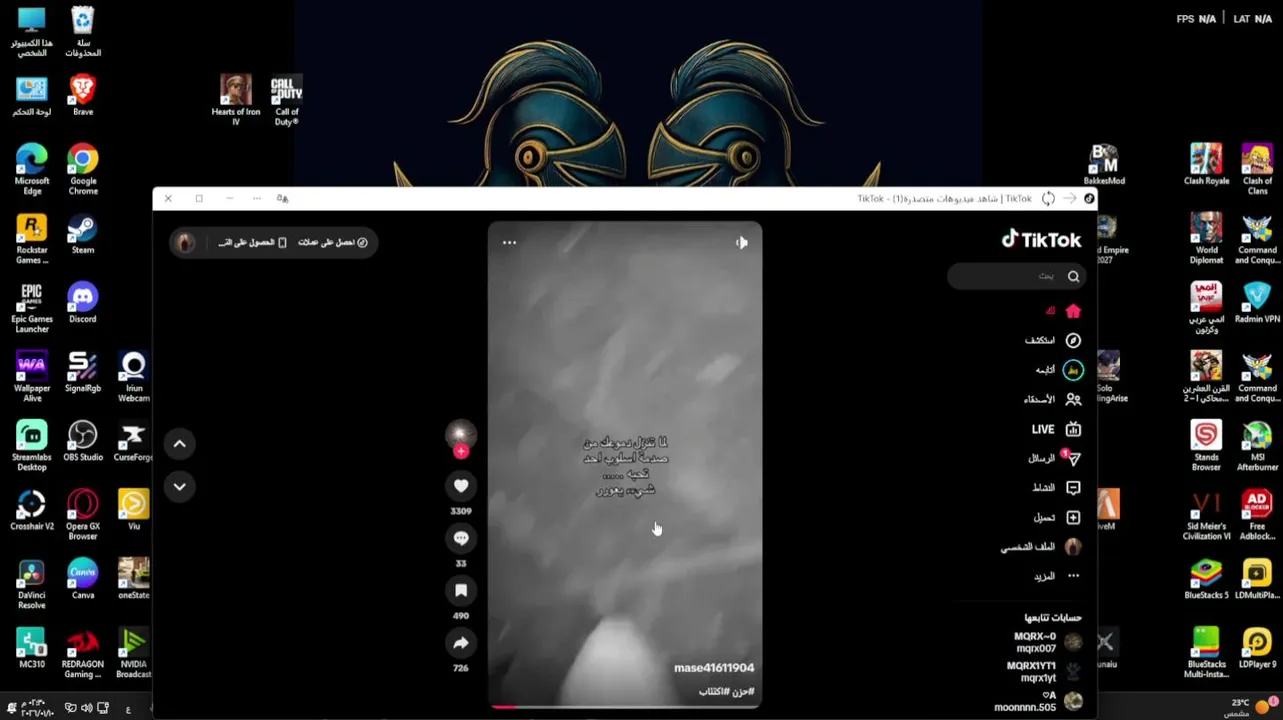The image size is (1283, 720).
Task: Open the LIVE tab in sidebar
Action: coord(1056,429)
